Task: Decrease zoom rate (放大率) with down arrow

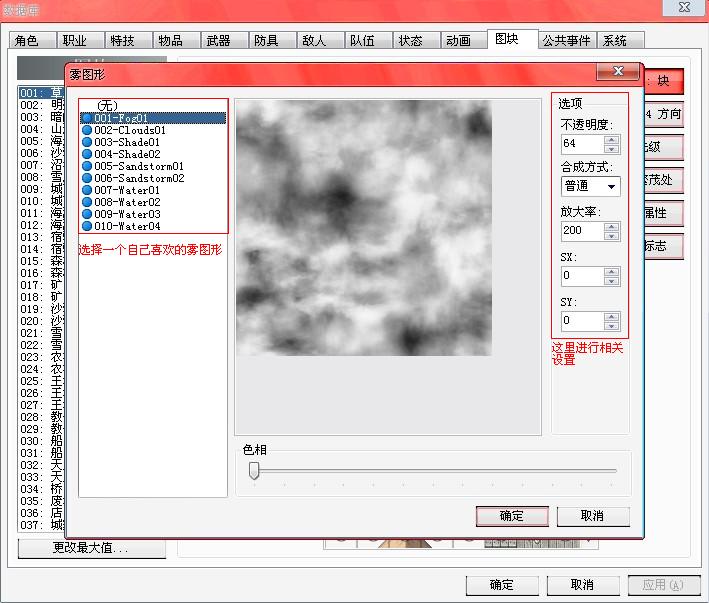Action: (611, 236)
